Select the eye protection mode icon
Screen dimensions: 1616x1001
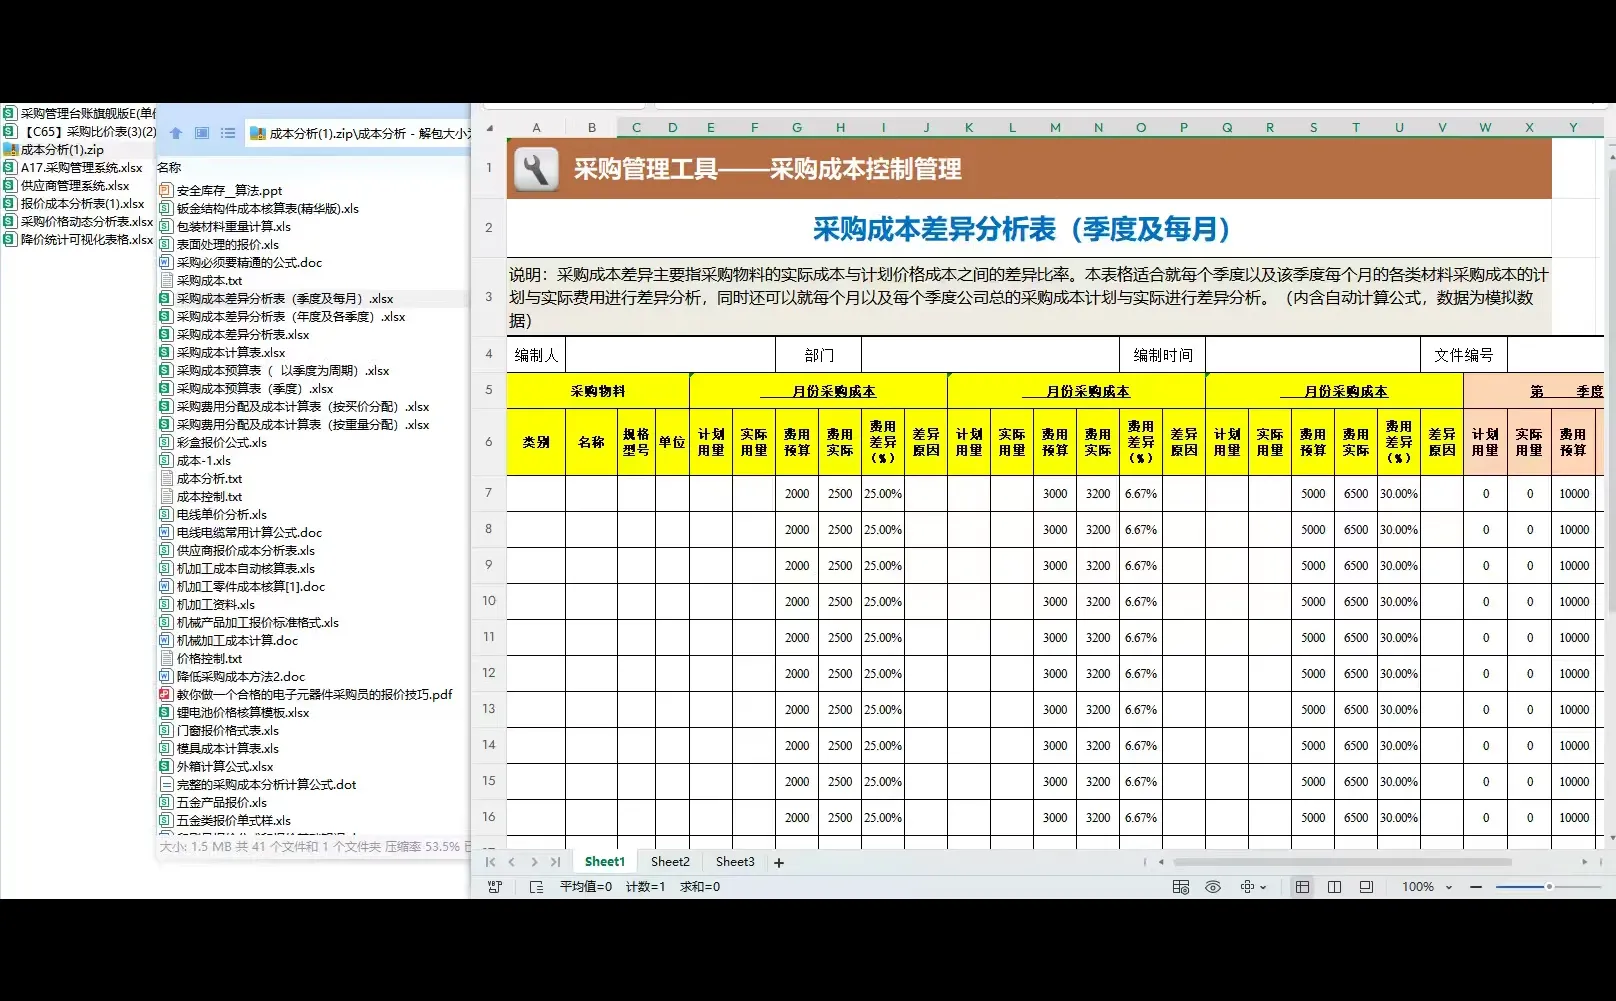pos(1213,886)
